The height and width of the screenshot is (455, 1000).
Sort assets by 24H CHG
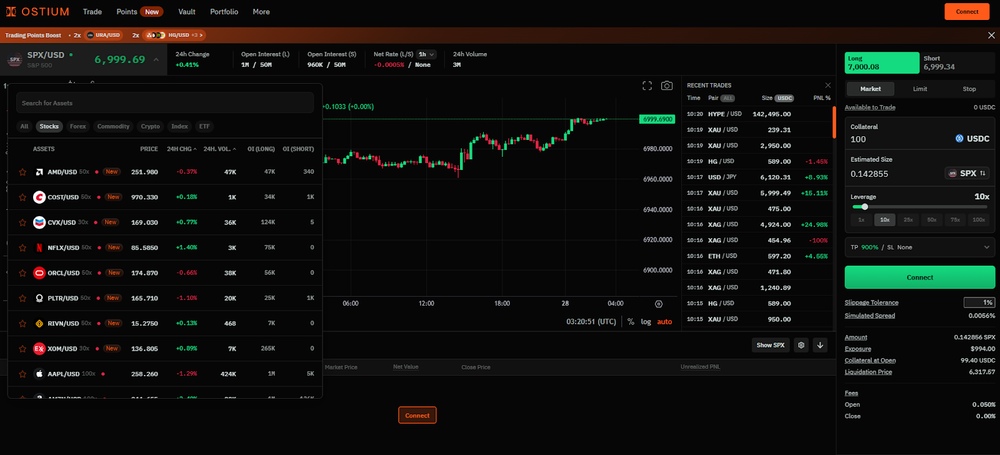point(184,149)
